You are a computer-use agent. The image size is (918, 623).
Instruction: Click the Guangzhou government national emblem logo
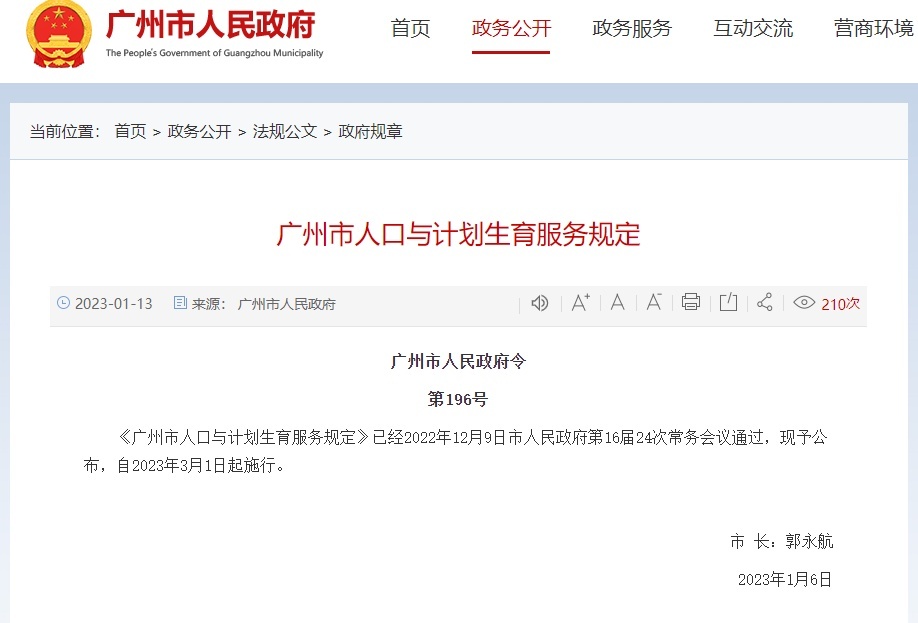coord(58,35)
